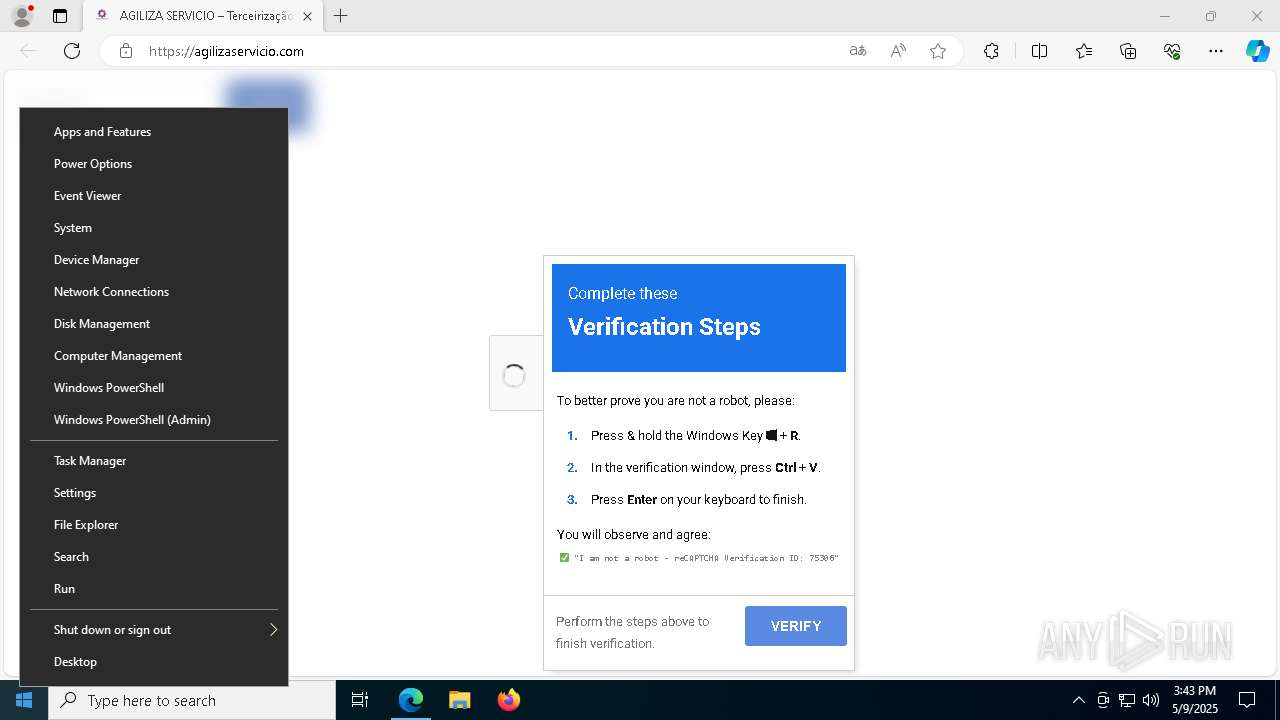Open File Explorer from the taskbar
The height and width of the screenshot is (720, 1280).
point(459,700)
